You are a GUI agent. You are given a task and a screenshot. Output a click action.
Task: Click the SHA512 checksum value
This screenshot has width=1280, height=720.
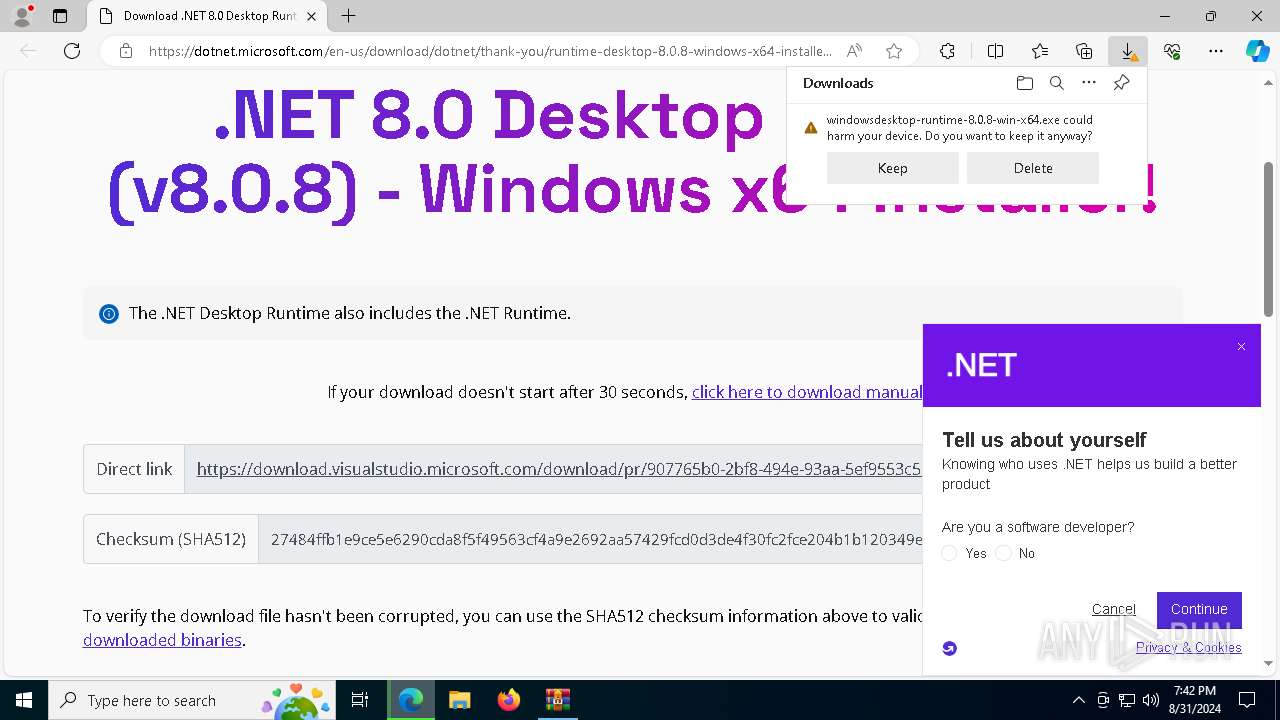point(596,539)
